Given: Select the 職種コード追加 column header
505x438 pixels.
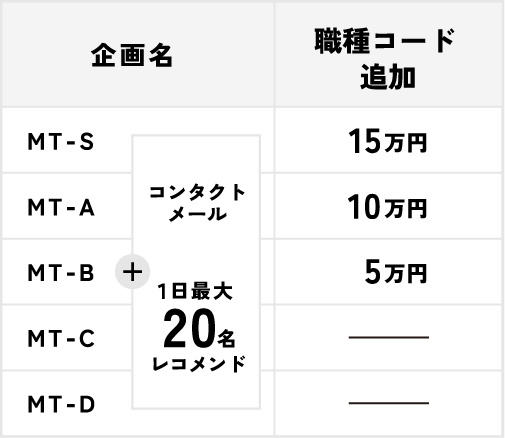Looking at the screenshot, I should 386,58.
